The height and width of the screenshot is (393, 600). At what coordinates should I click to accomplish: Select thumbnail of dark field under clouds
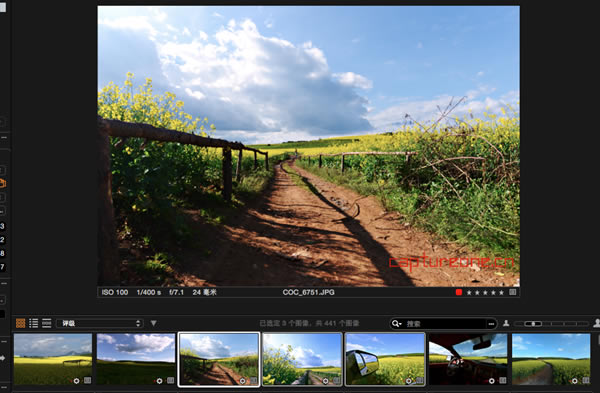[136, 359]
